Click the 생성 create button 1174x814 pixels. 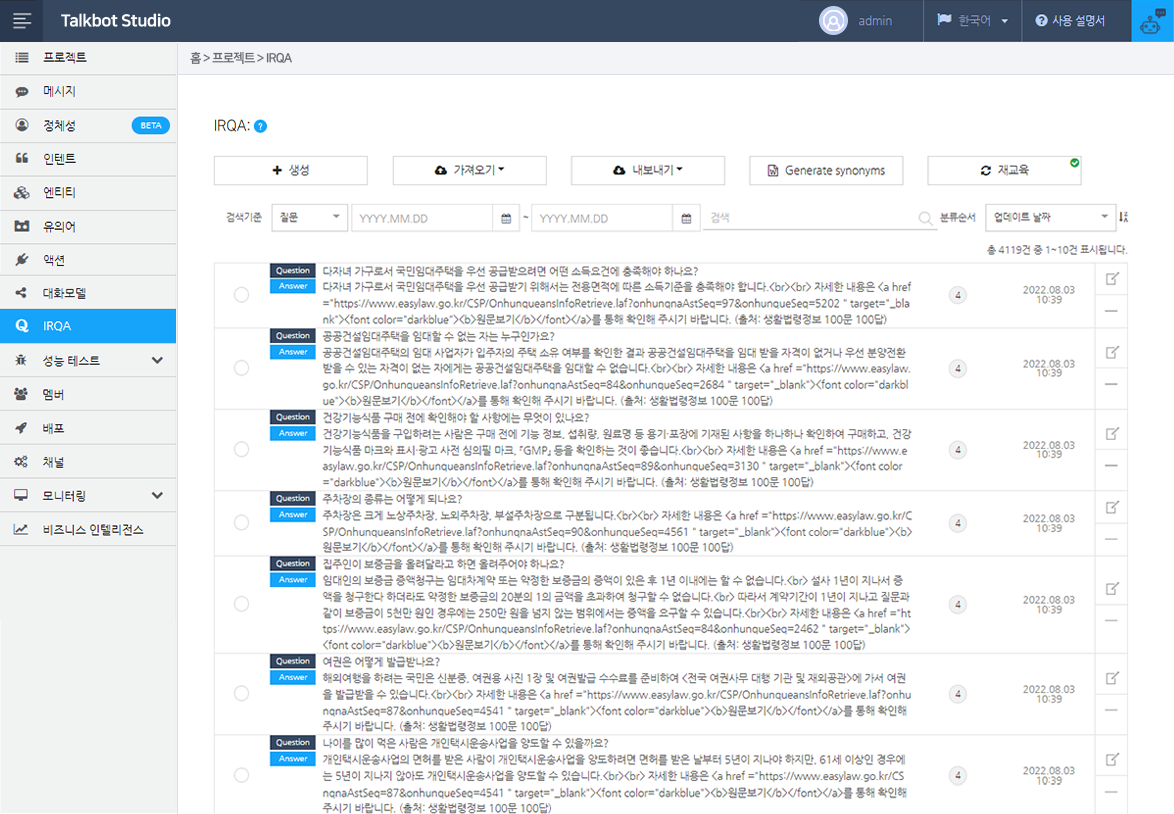click(x=290, y=171)
